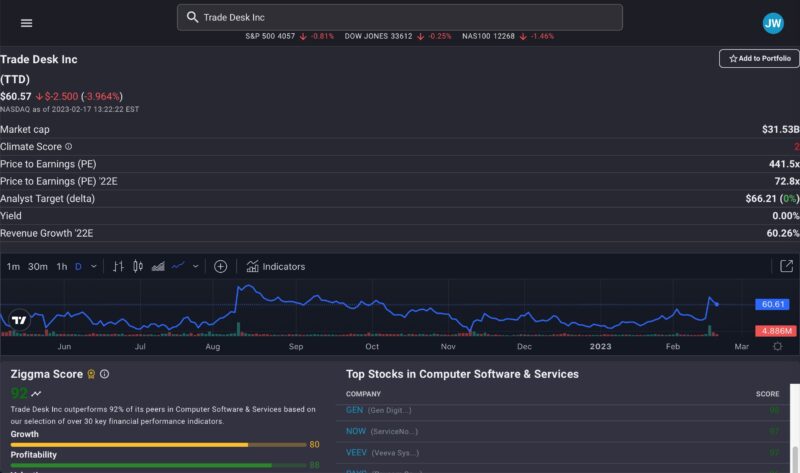Switch to the line chart style
Screen dimensions: 800x473
[x=178, y=266]
